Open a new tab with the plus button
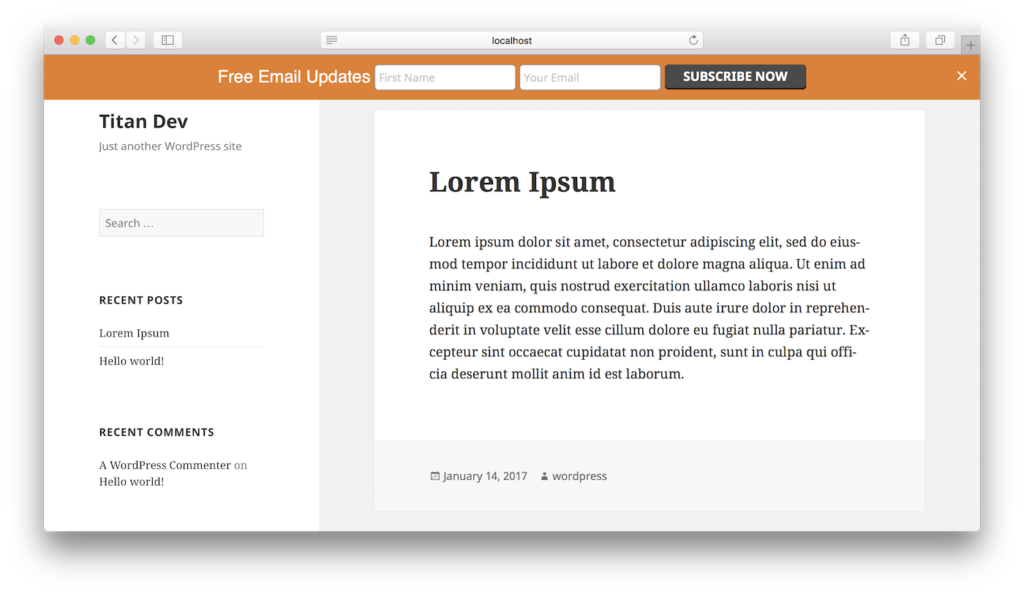The image size is (1024, 594). tap(970, 45)
